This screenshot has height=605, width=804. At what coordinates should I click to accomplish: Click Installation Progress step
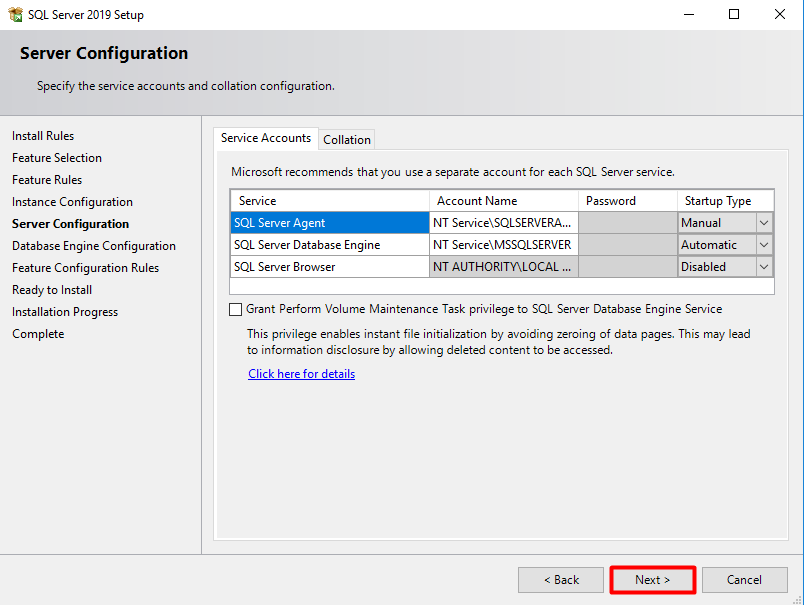(x=65, y=312)
